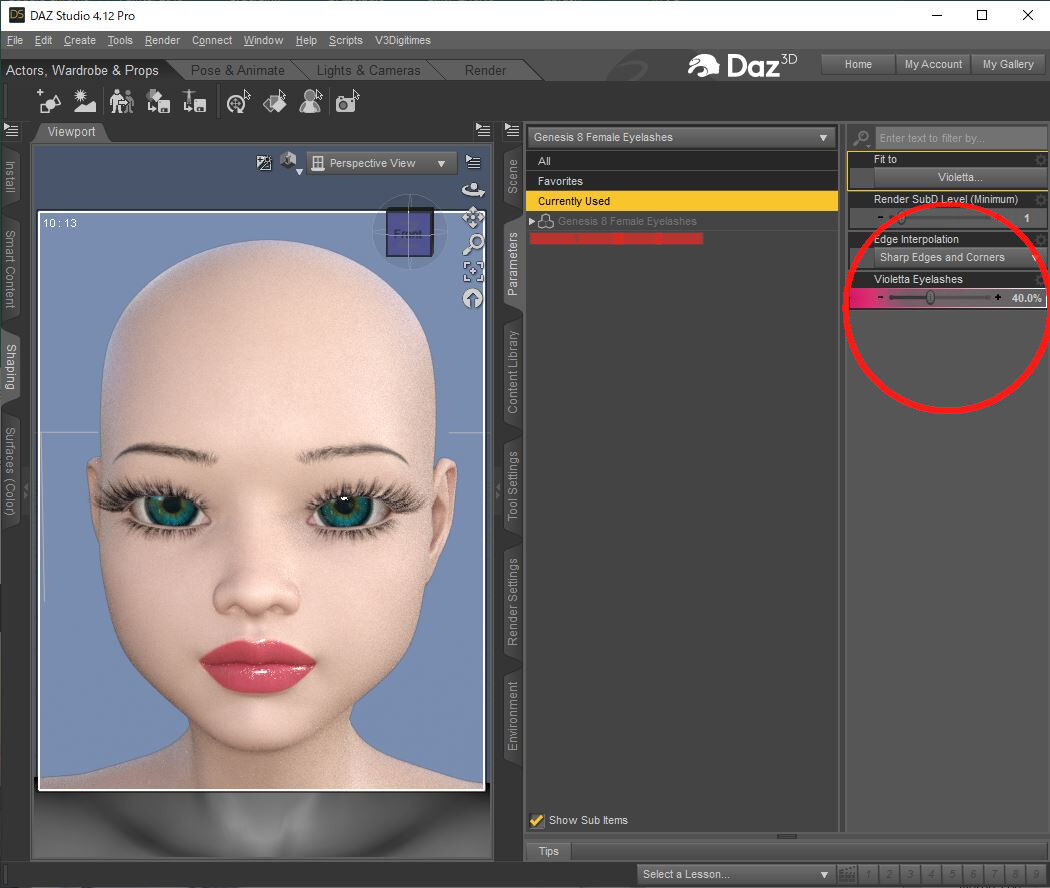Open the Surfaces (Color) side tab
Image resolution: width=1050 pixels, height=888 pixels.
pyautogui.click(x=10, y=471)
